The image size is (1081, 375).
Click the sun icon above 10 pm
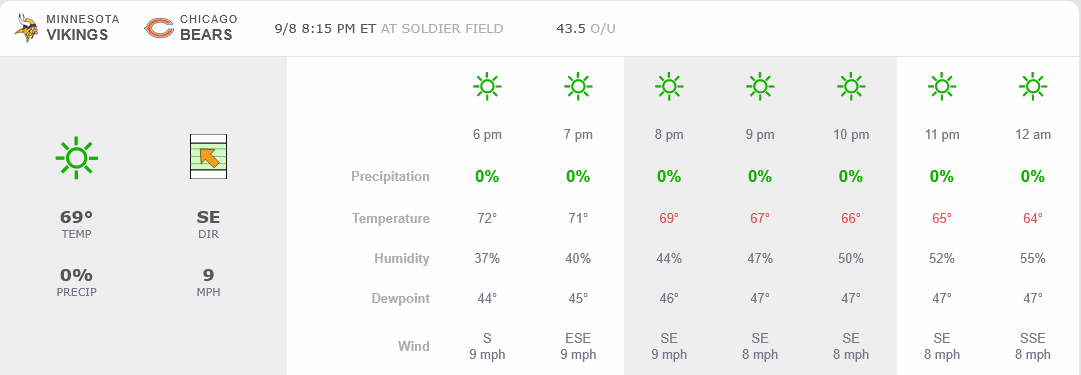pos(851,86)
